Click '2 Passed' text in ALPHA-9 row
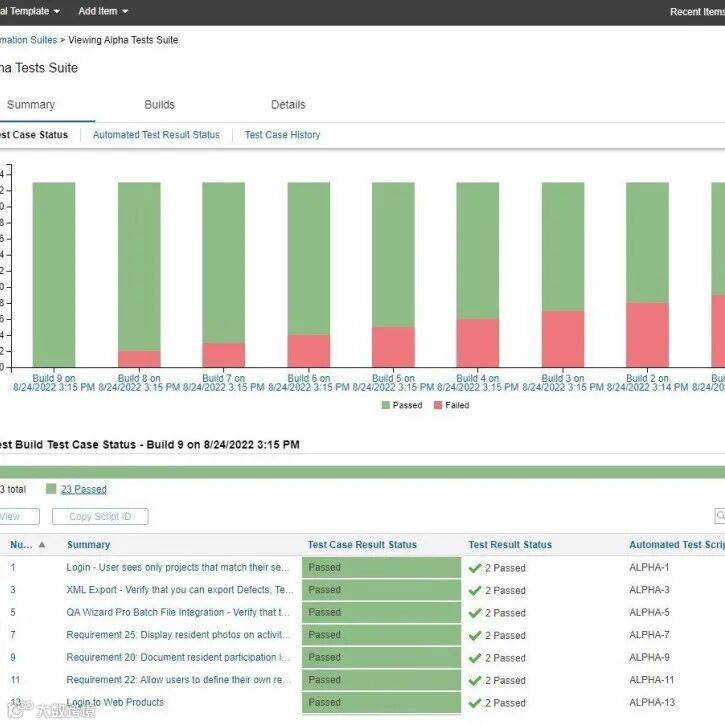This screenshot has height=725, width=725. [x=505, y=658]
